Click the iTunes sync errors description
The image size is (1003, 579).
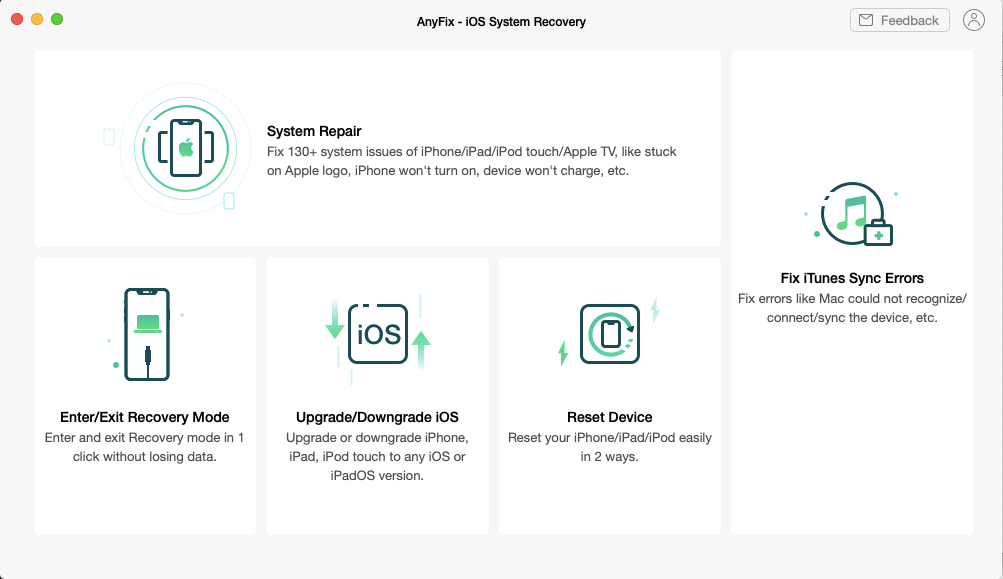click(852, 308)
